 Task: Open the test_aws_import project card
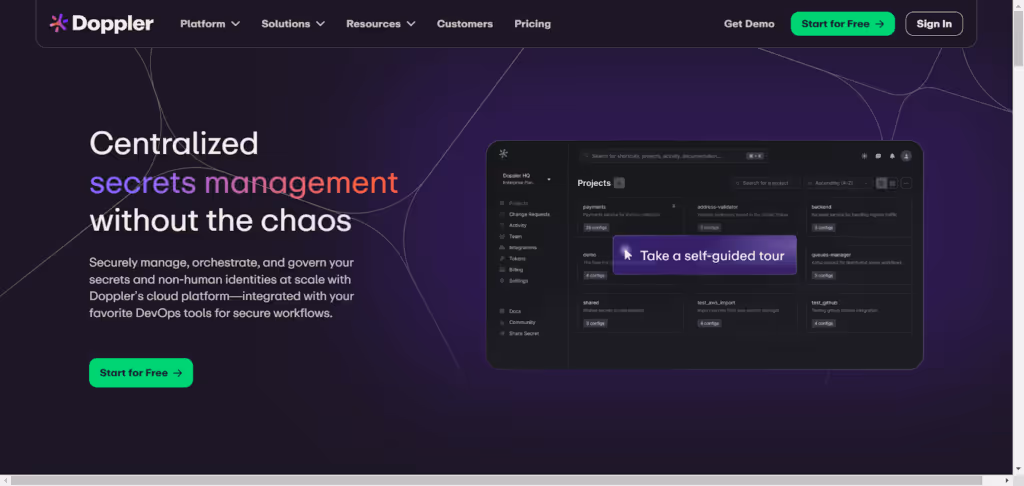point(744,314)
